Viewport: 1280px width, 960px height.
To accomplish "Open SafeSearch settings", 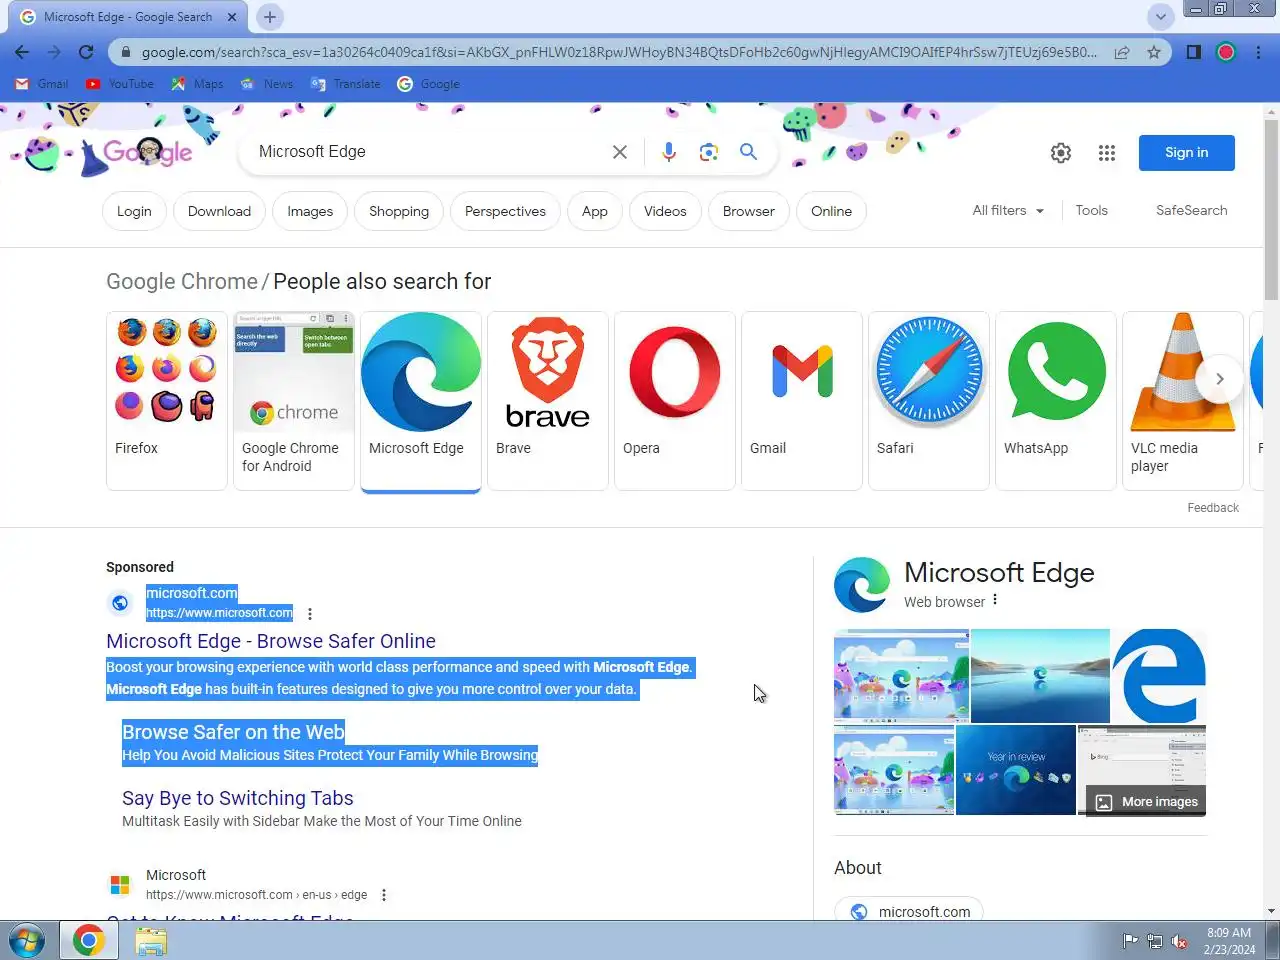I will tap(1192, 211).
